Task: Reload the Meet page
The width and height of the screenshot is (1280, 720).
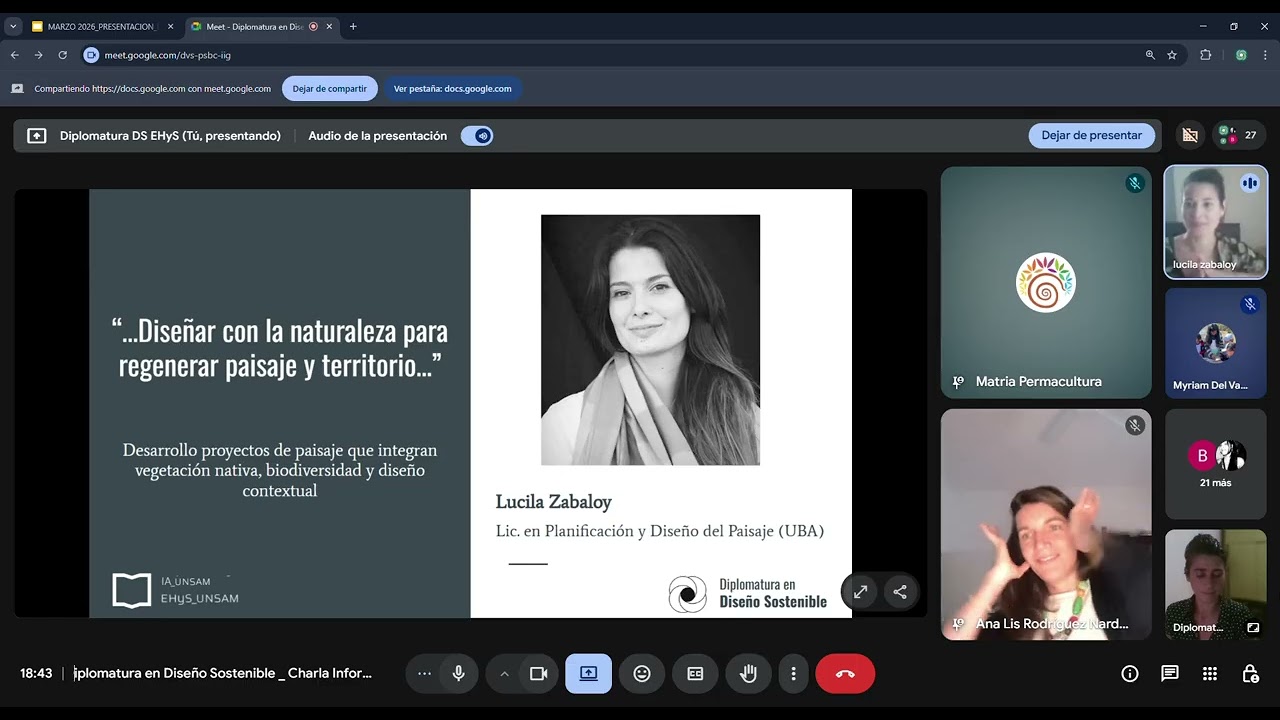Action: pos(62,55)
